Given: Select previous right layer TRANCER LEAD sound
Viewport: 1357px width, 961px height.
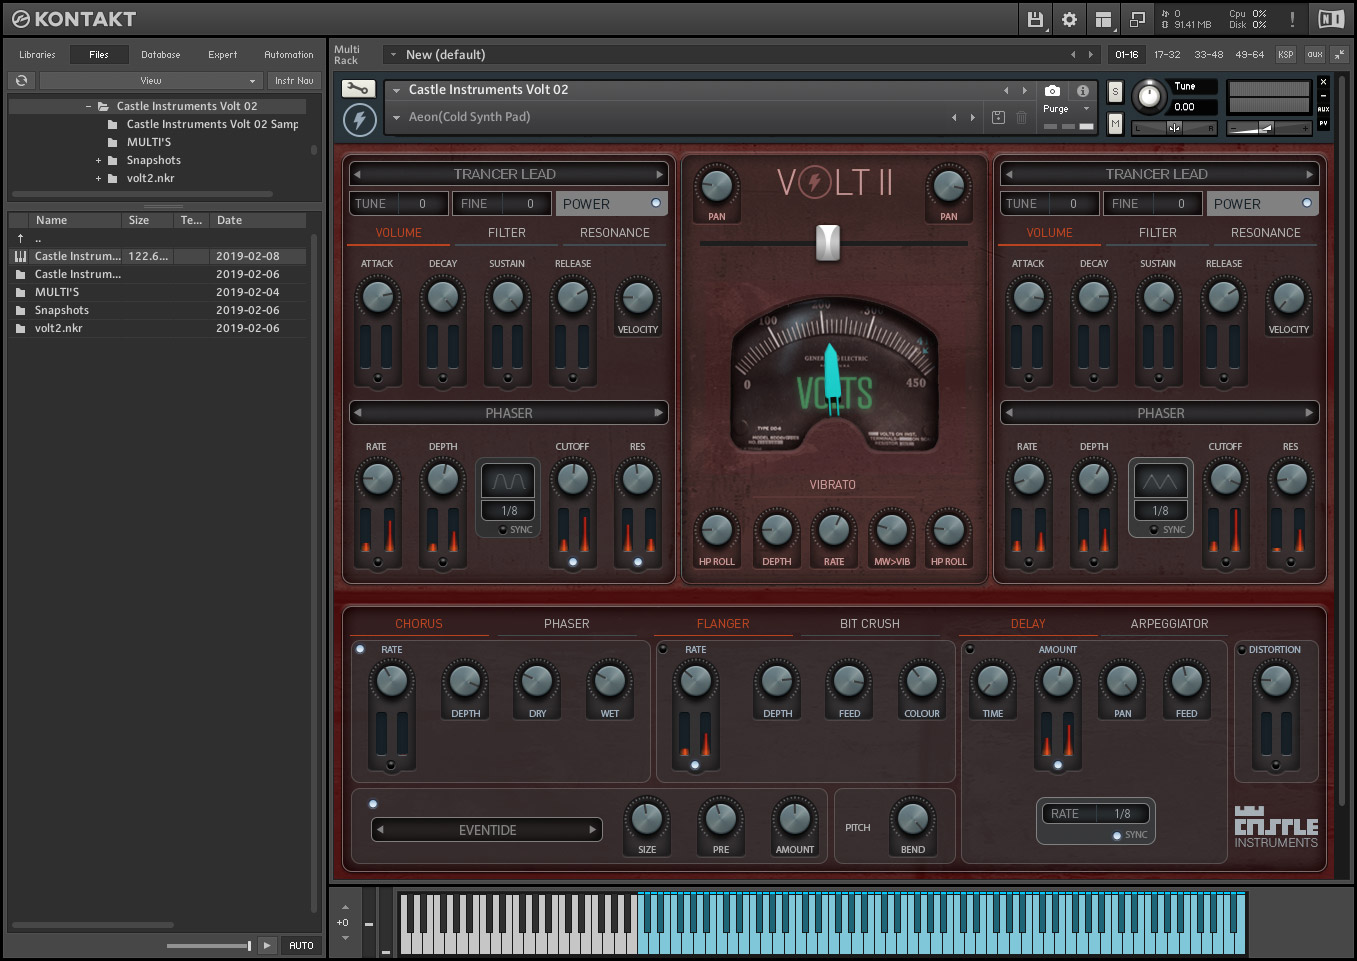Looking at the screenshot, I should pos(1009,174).
